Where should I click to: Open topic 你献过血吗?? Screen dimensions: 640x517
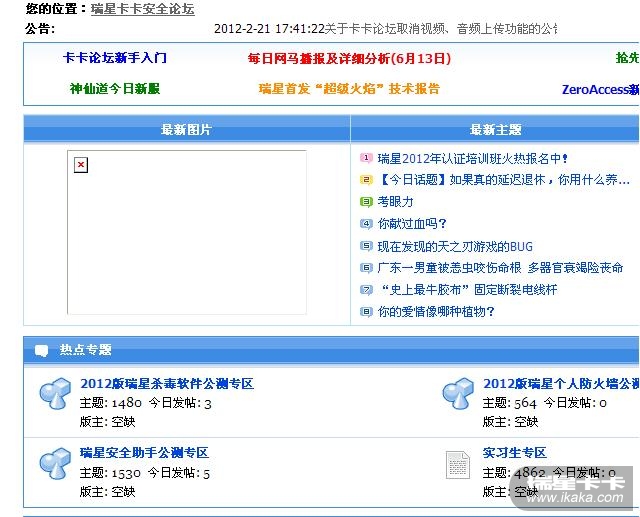(x=412, y=224)
